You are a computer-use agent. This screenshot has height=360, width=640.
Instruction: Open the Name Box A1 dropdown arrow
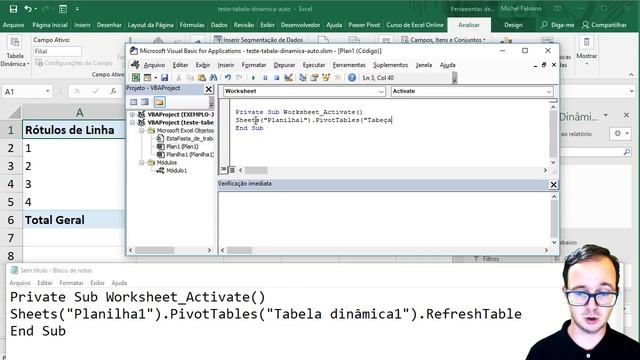click(48, 91)
